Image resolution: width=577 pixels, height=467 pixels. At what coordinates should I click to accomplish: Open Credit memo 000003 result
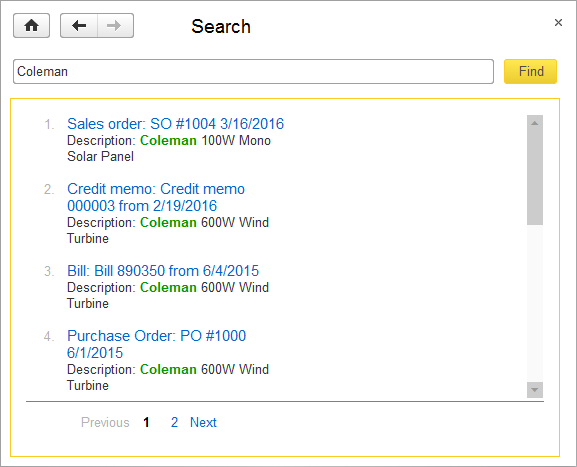(x=156, y=197)
